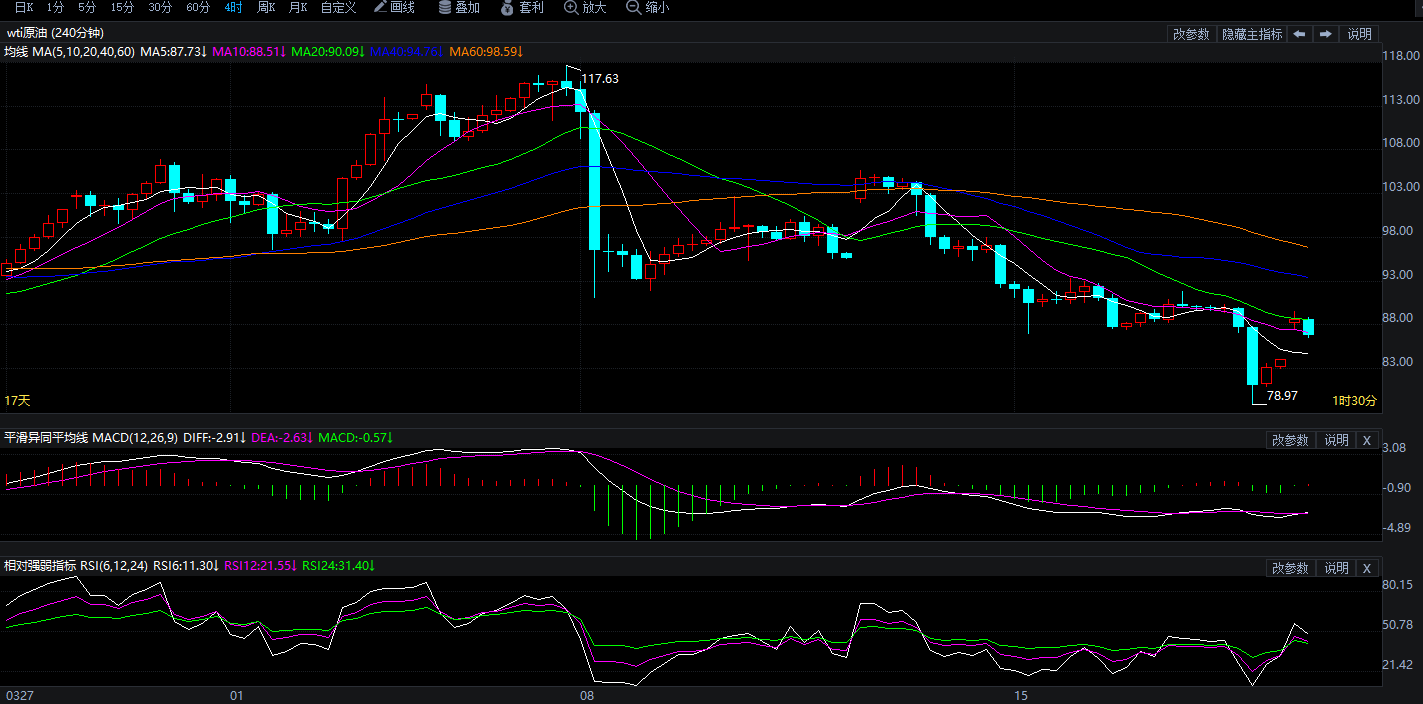
Task: Switch to the 60分 timeframe
Action: (x=198, y=8)
